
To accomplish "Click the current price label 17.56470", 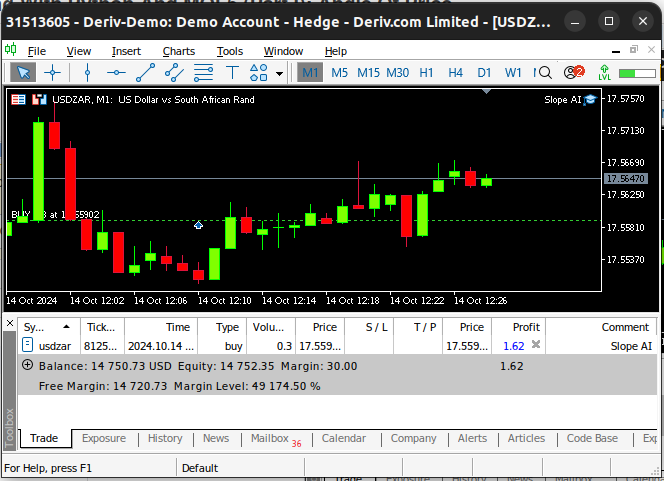I will click(x=625, y=178).
